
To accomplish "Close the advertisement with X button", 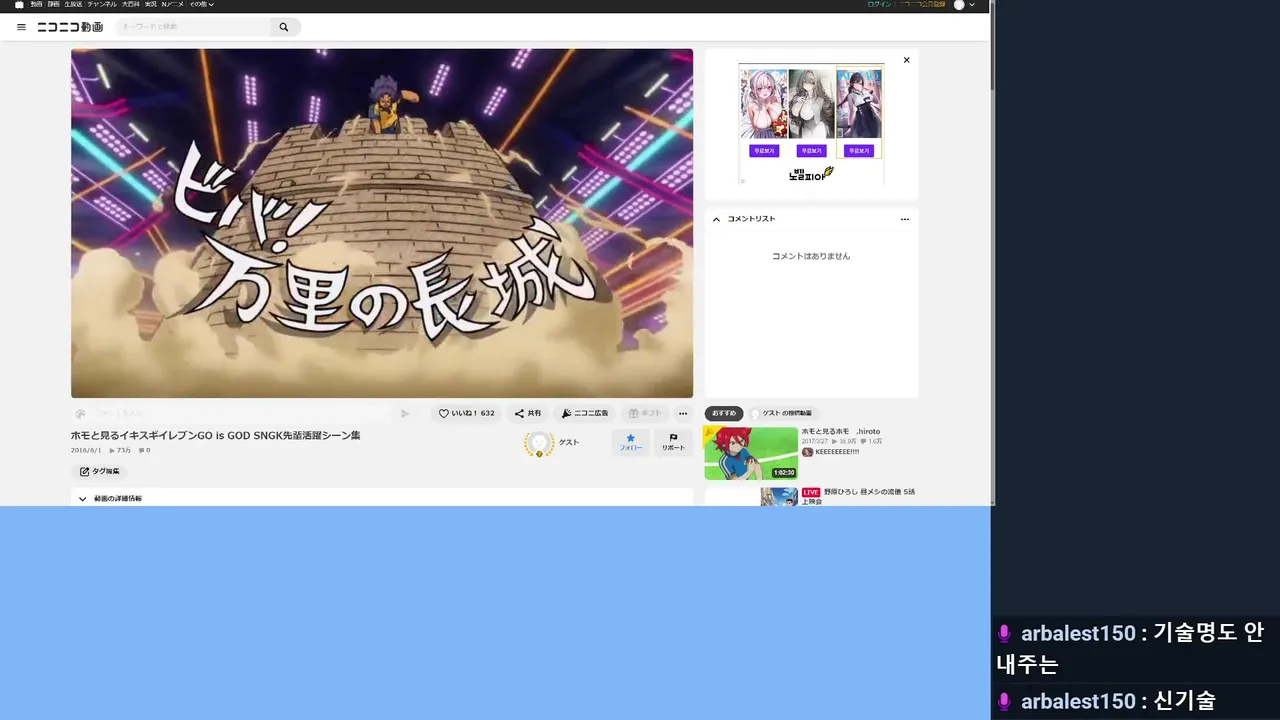I will click(907, 60).
